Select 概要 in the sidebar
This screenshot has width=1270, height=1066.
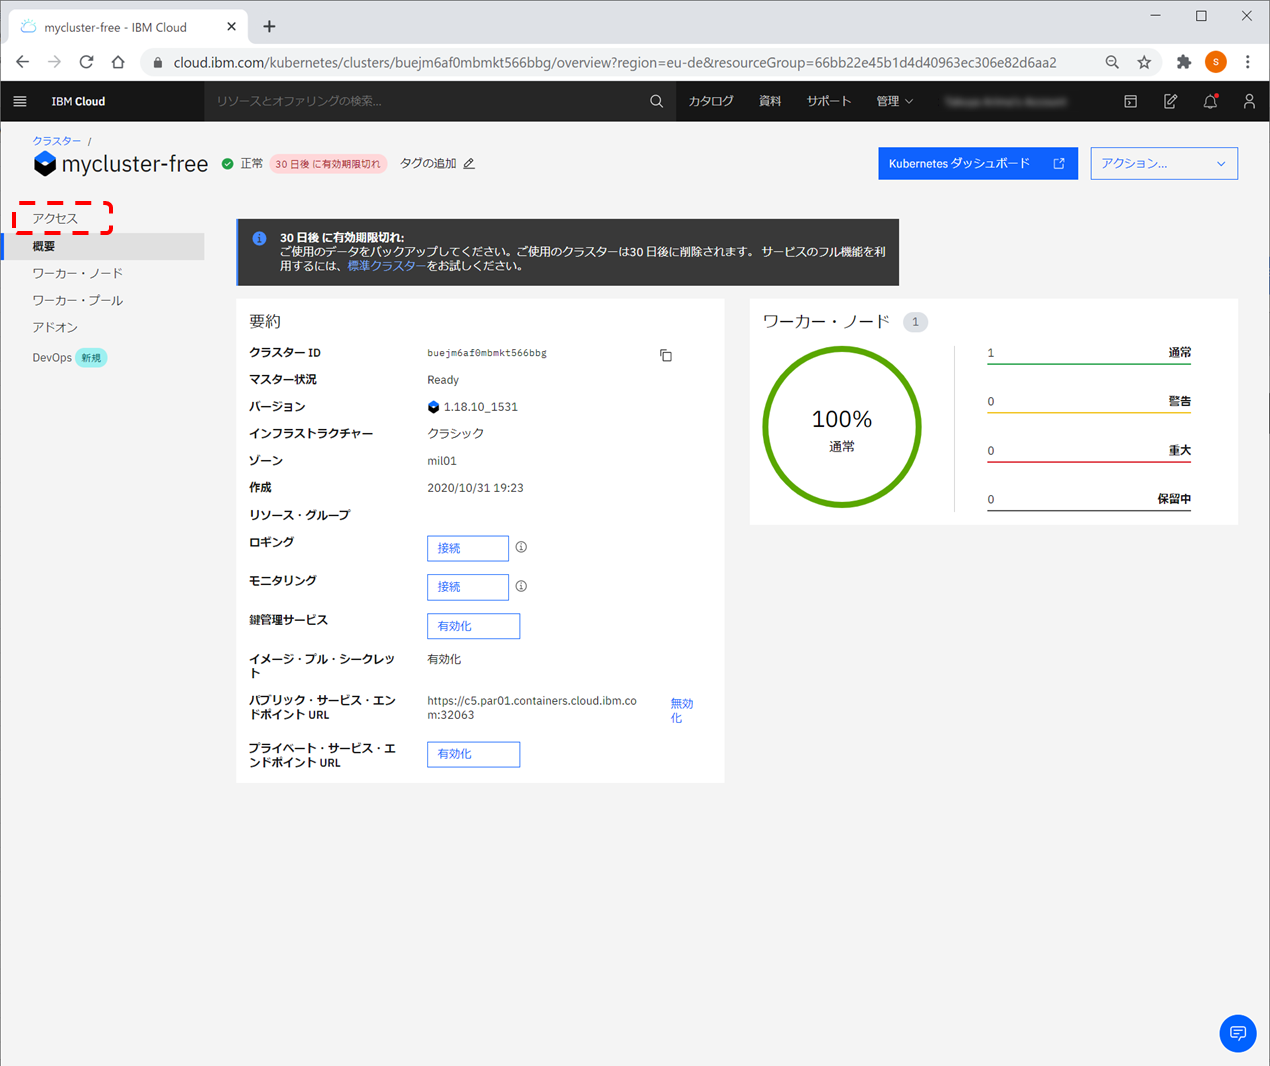click(x=103, y=246)
